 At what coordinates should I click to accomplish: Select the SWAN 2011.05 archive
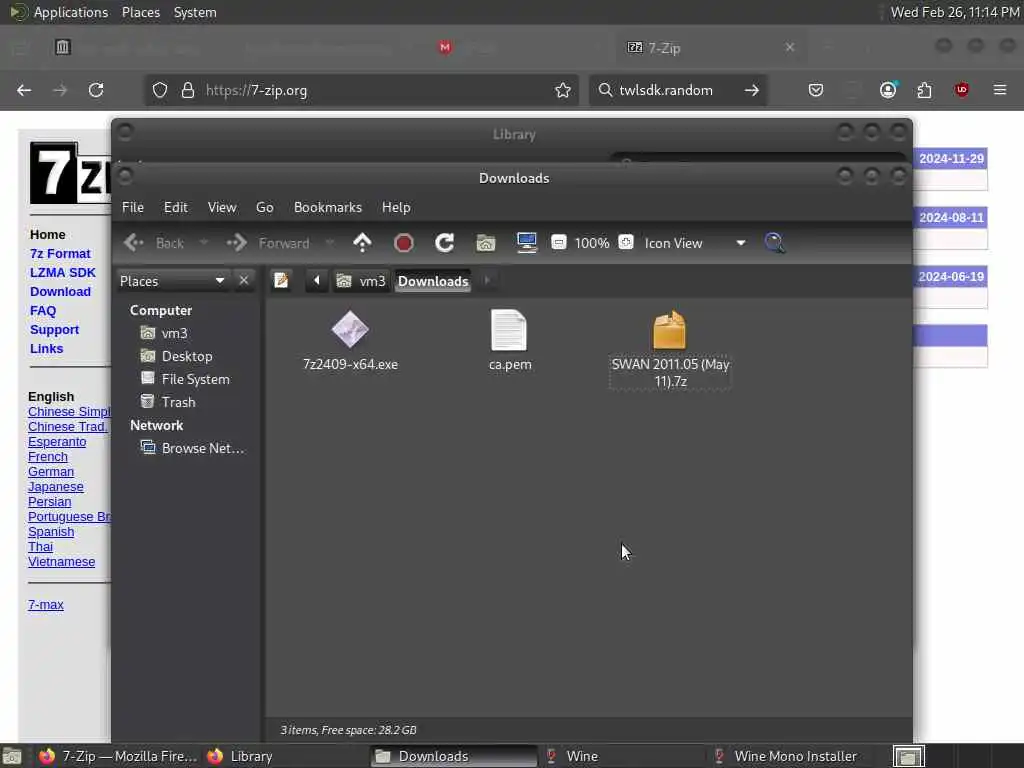(x=670, y=349)
